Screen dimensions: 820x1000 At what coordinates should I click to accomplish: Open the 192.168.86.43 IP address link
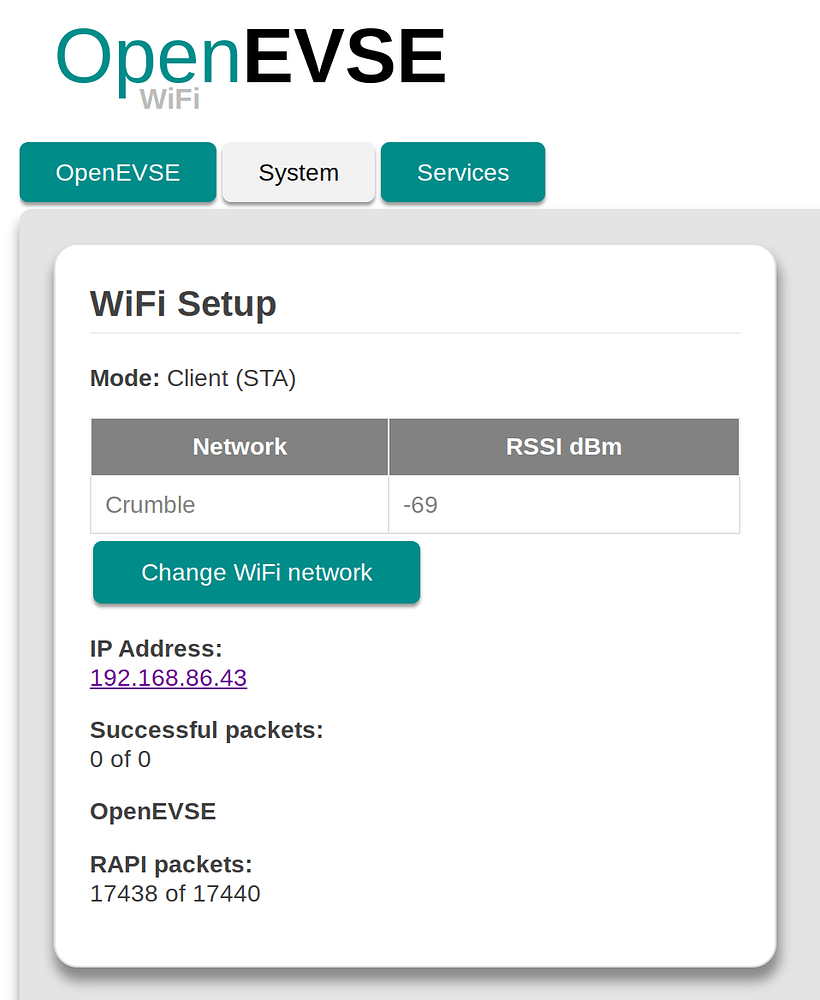coord(167,678)
